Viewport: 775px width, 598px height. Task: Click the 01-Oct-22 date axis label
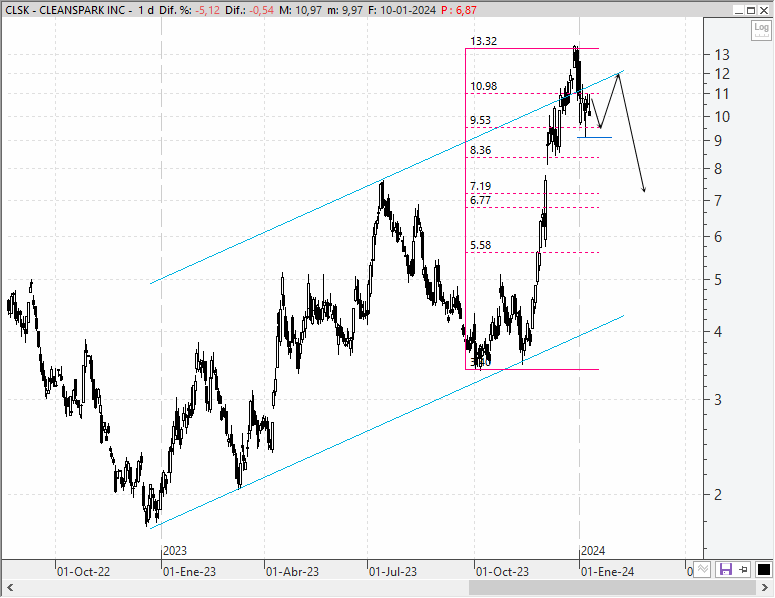point(84,572)
